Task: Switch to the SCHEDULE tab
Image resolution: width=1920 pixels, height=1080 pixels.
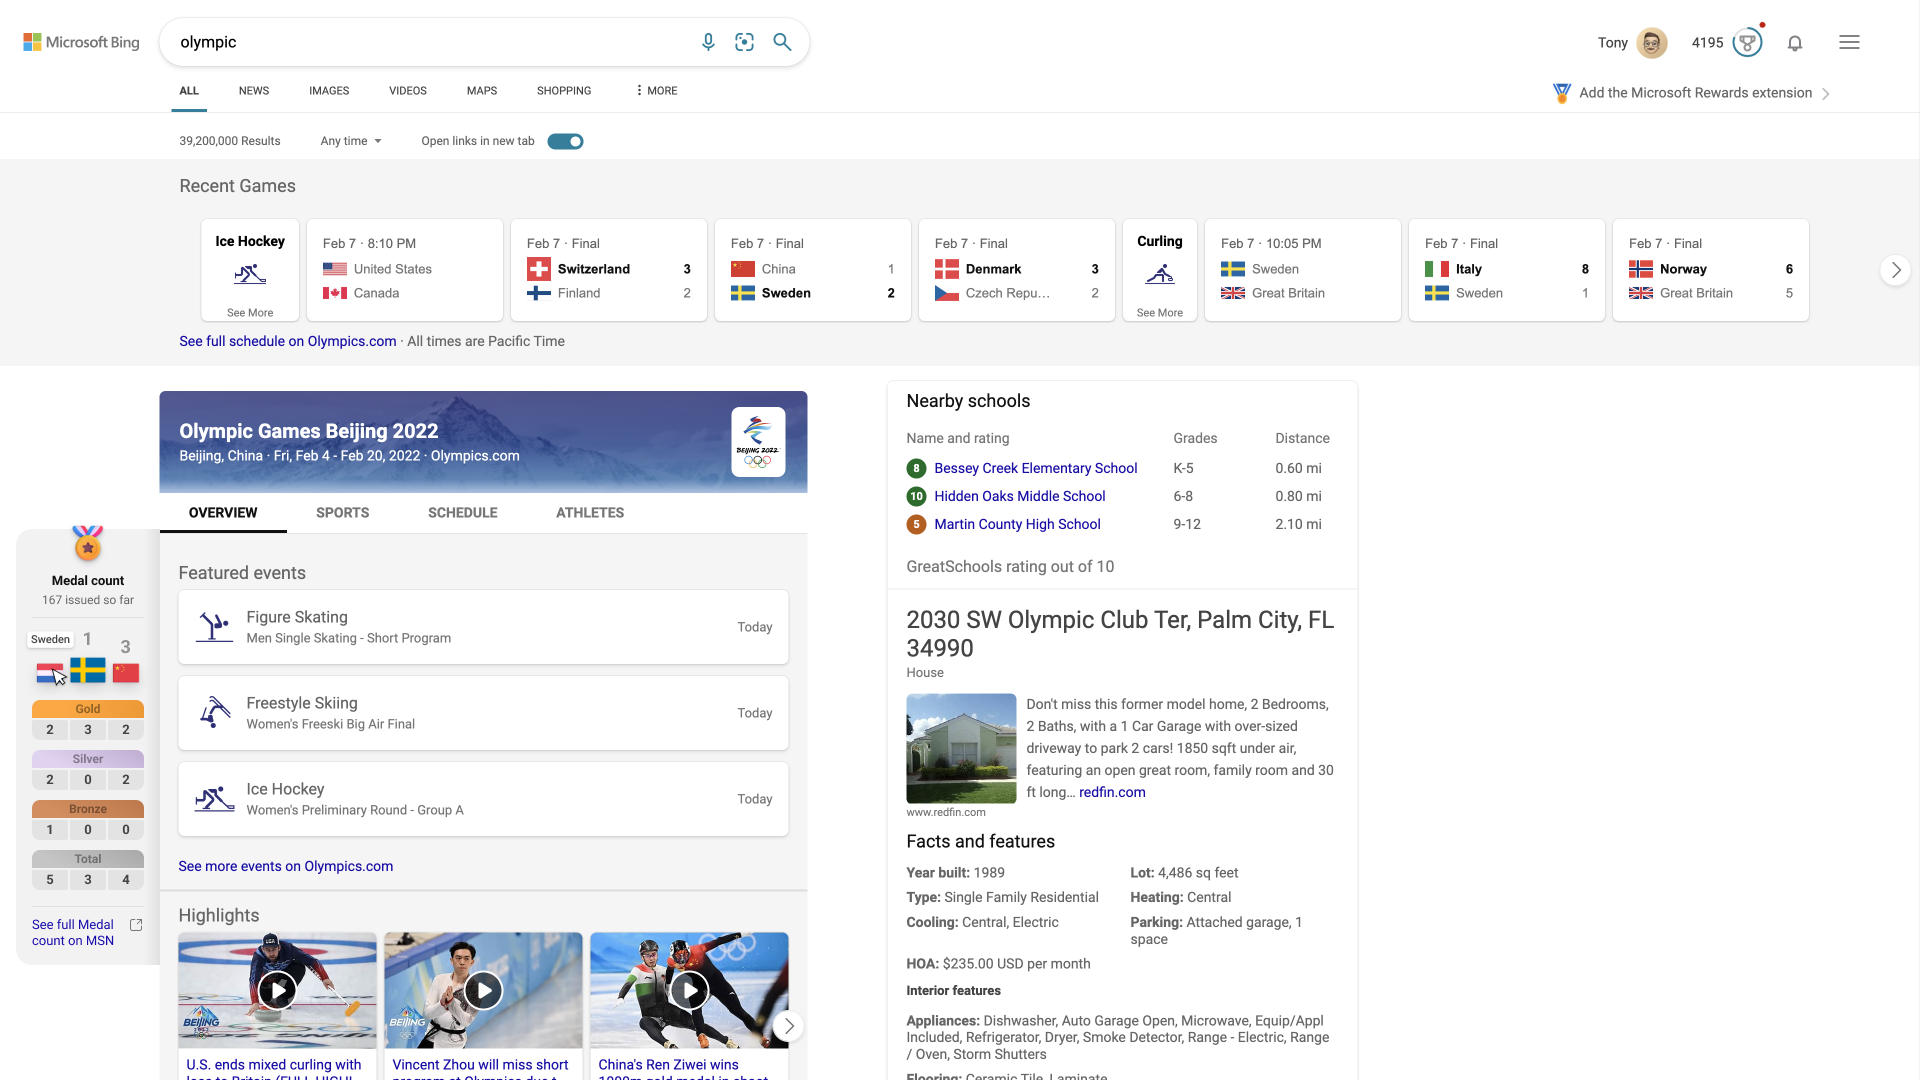Action: click(462, 513)
